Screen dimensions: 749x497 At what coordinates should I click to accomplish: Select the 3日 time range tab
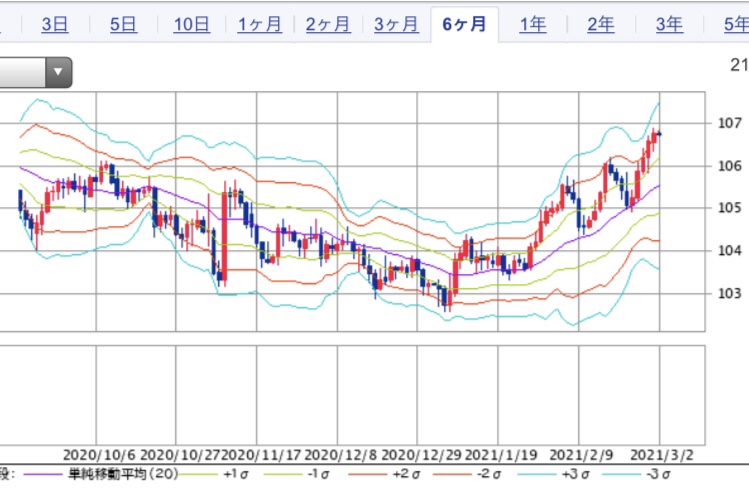pos(55,24)
